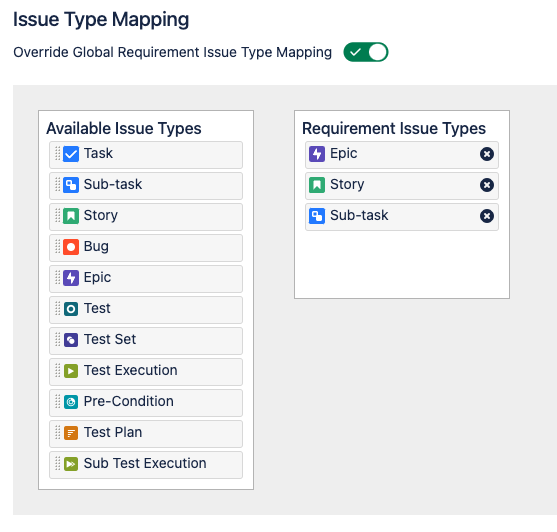Select Story in Available Issue Types list

click(146, 217)
